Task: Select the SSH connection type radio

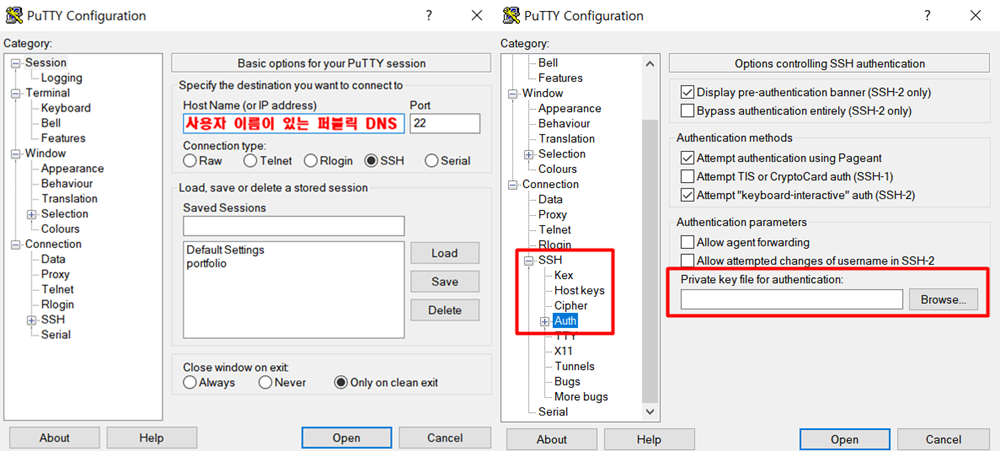Action: coord(371,161)
